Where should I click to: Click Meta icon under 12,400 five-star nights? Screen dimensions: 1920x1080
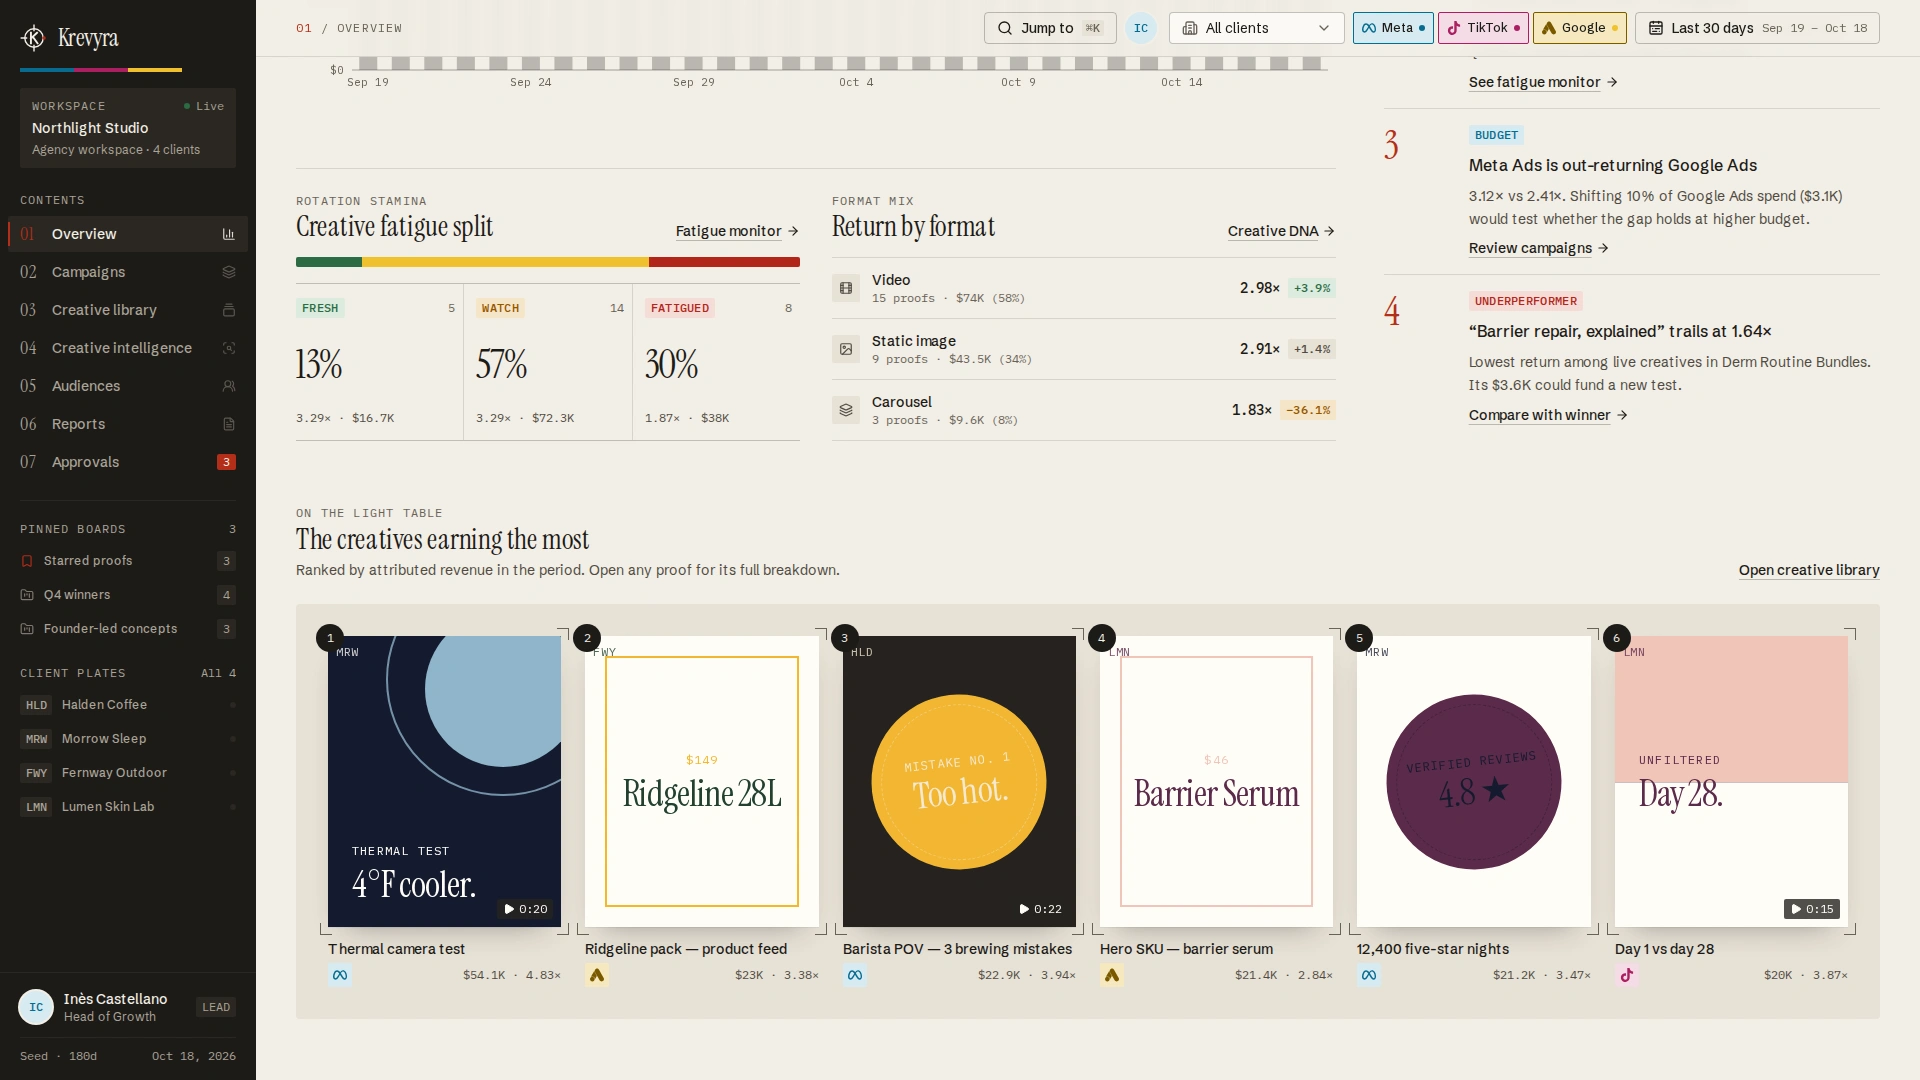pos(1369,975)
